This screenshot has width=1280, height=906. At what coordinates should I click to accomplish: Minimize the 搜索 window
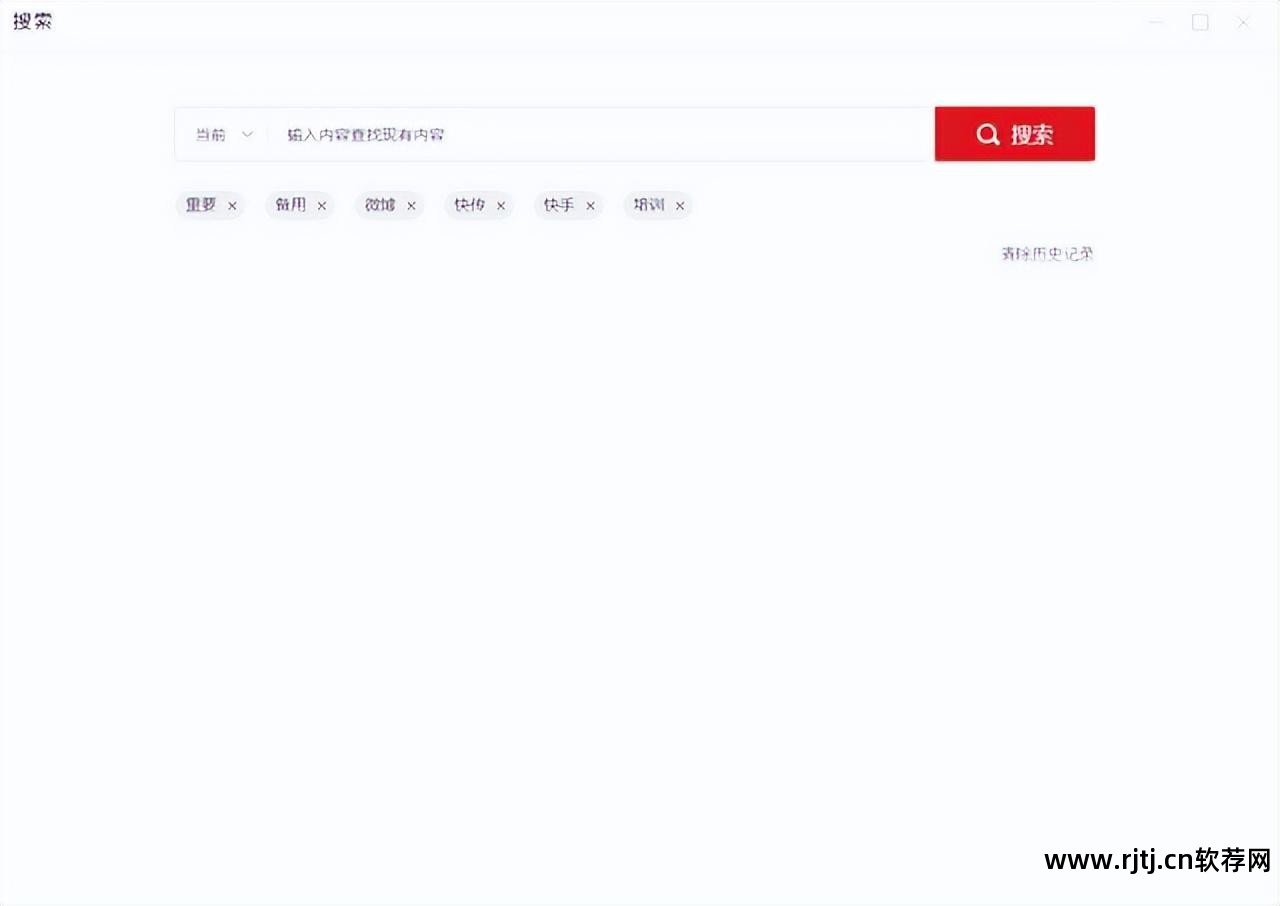coord(1156,21)
